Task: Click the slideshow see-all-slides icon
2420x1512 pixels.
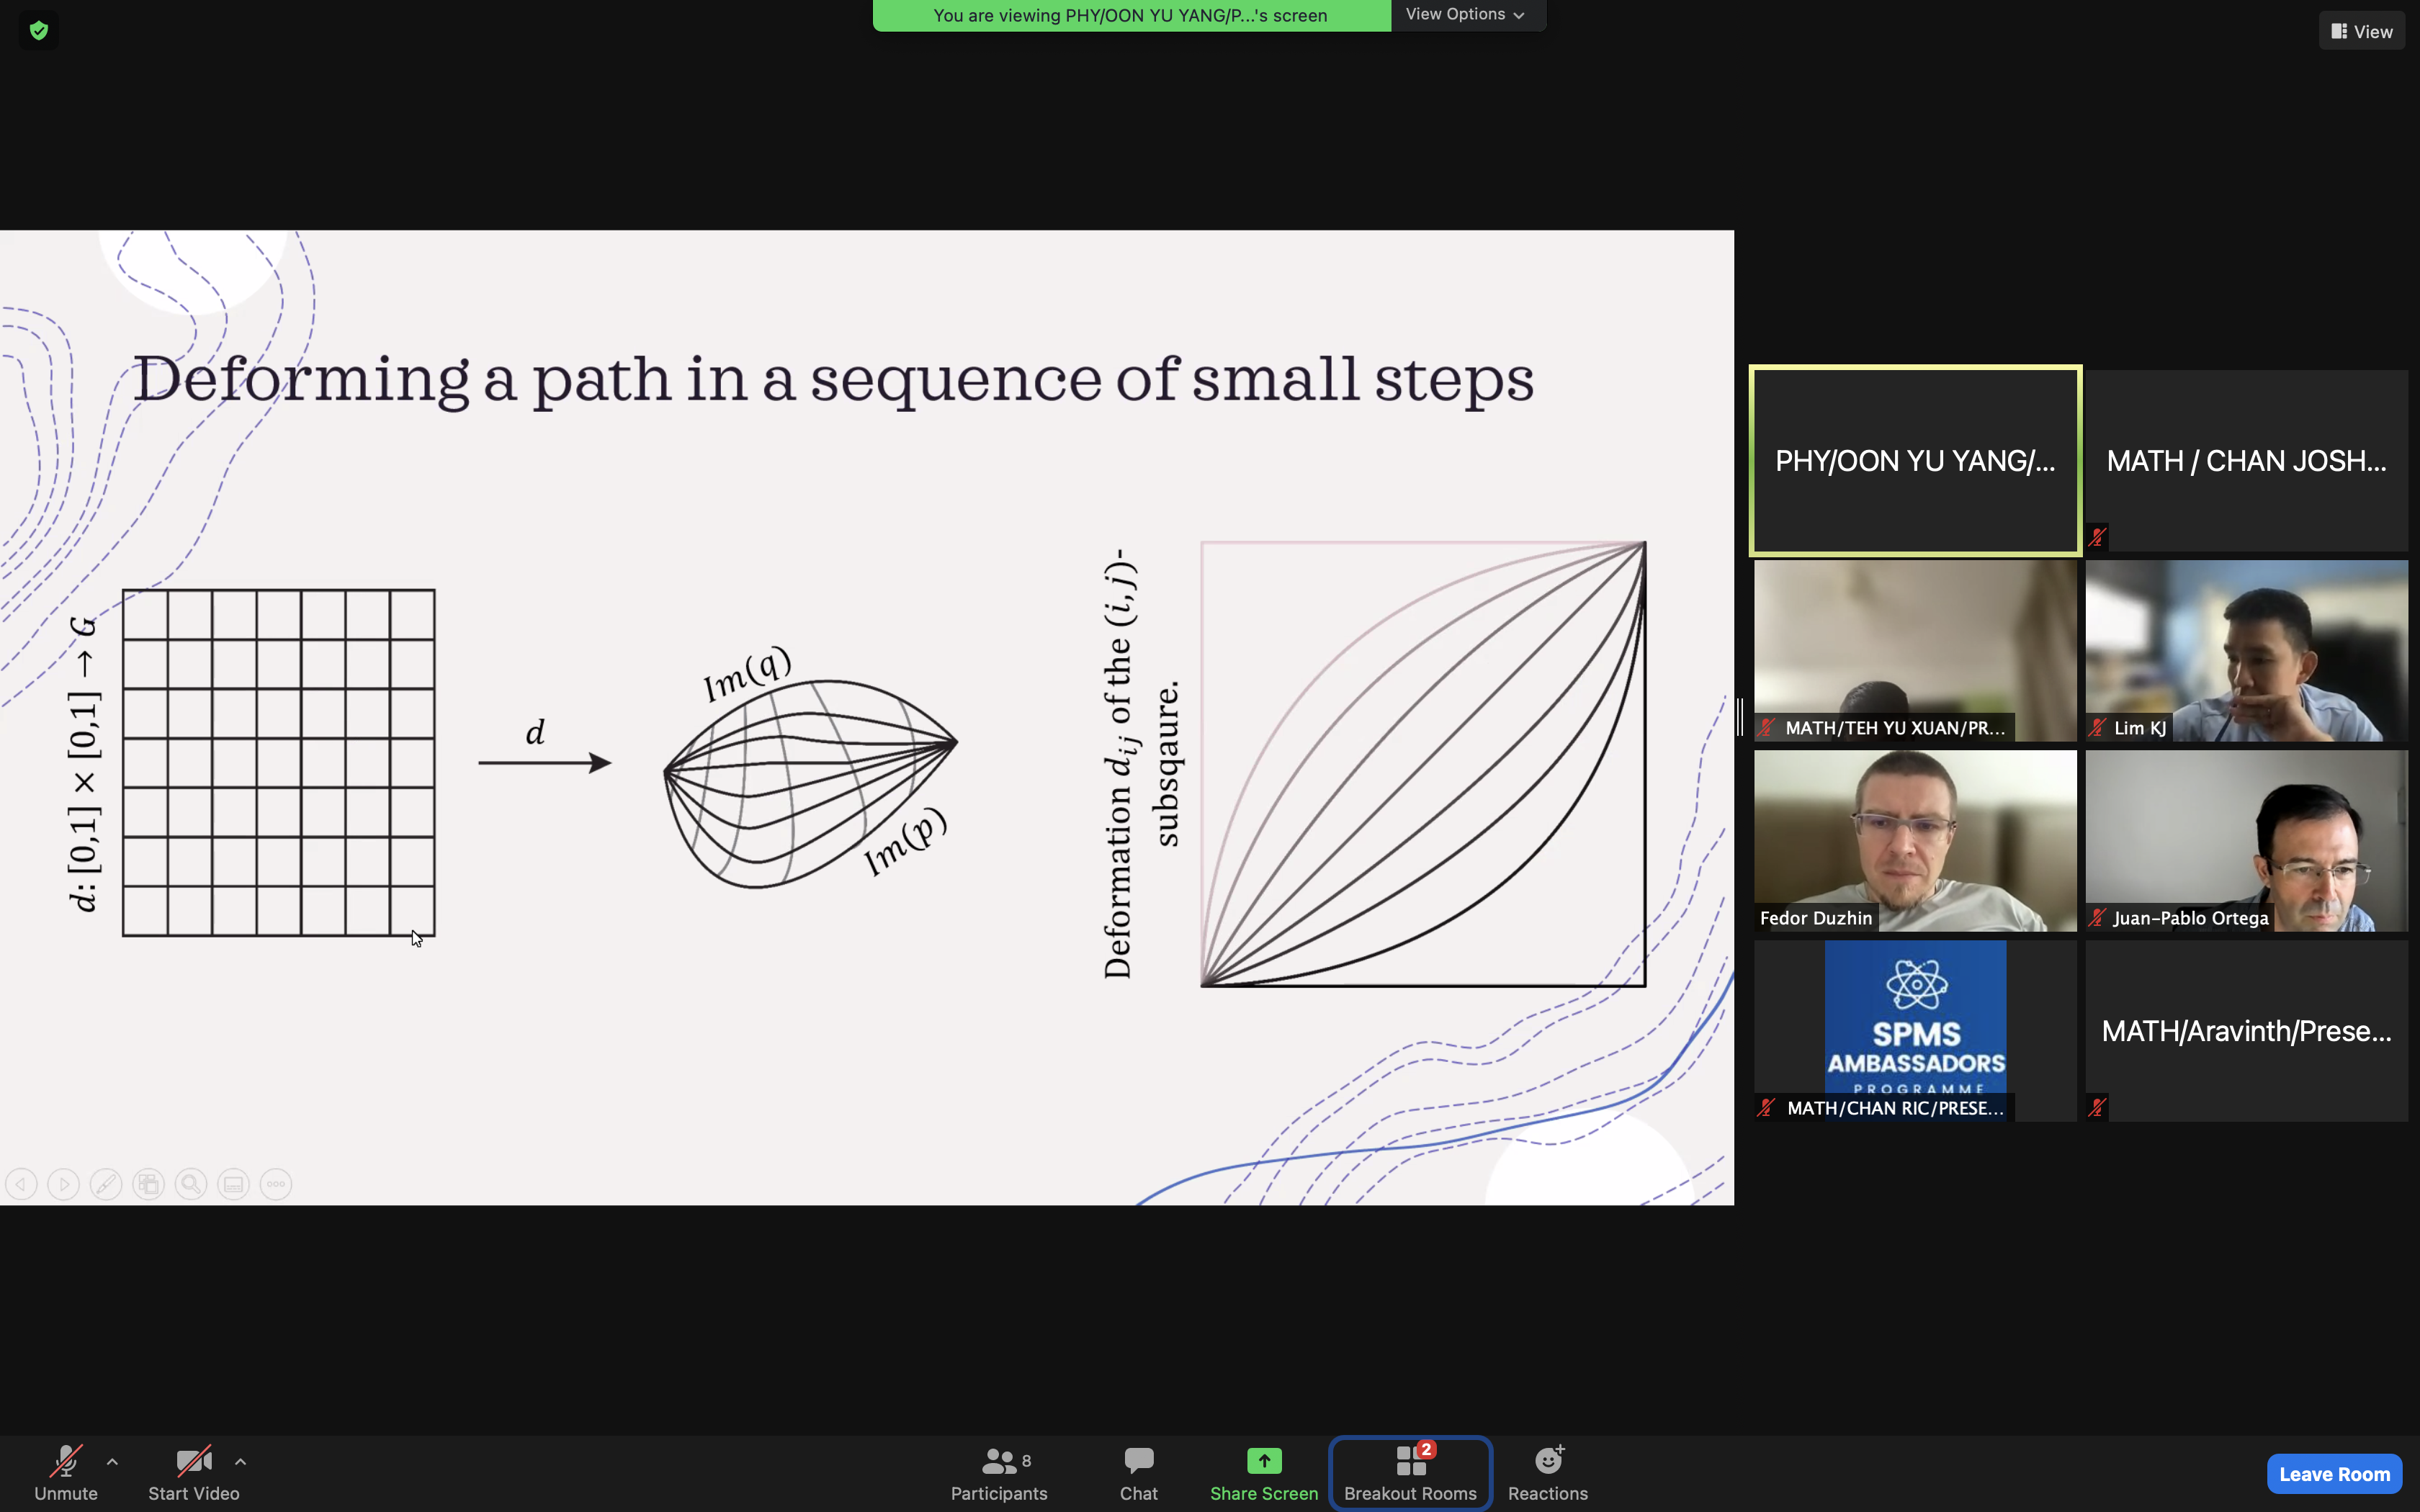Action: [x=149, y=1184]
